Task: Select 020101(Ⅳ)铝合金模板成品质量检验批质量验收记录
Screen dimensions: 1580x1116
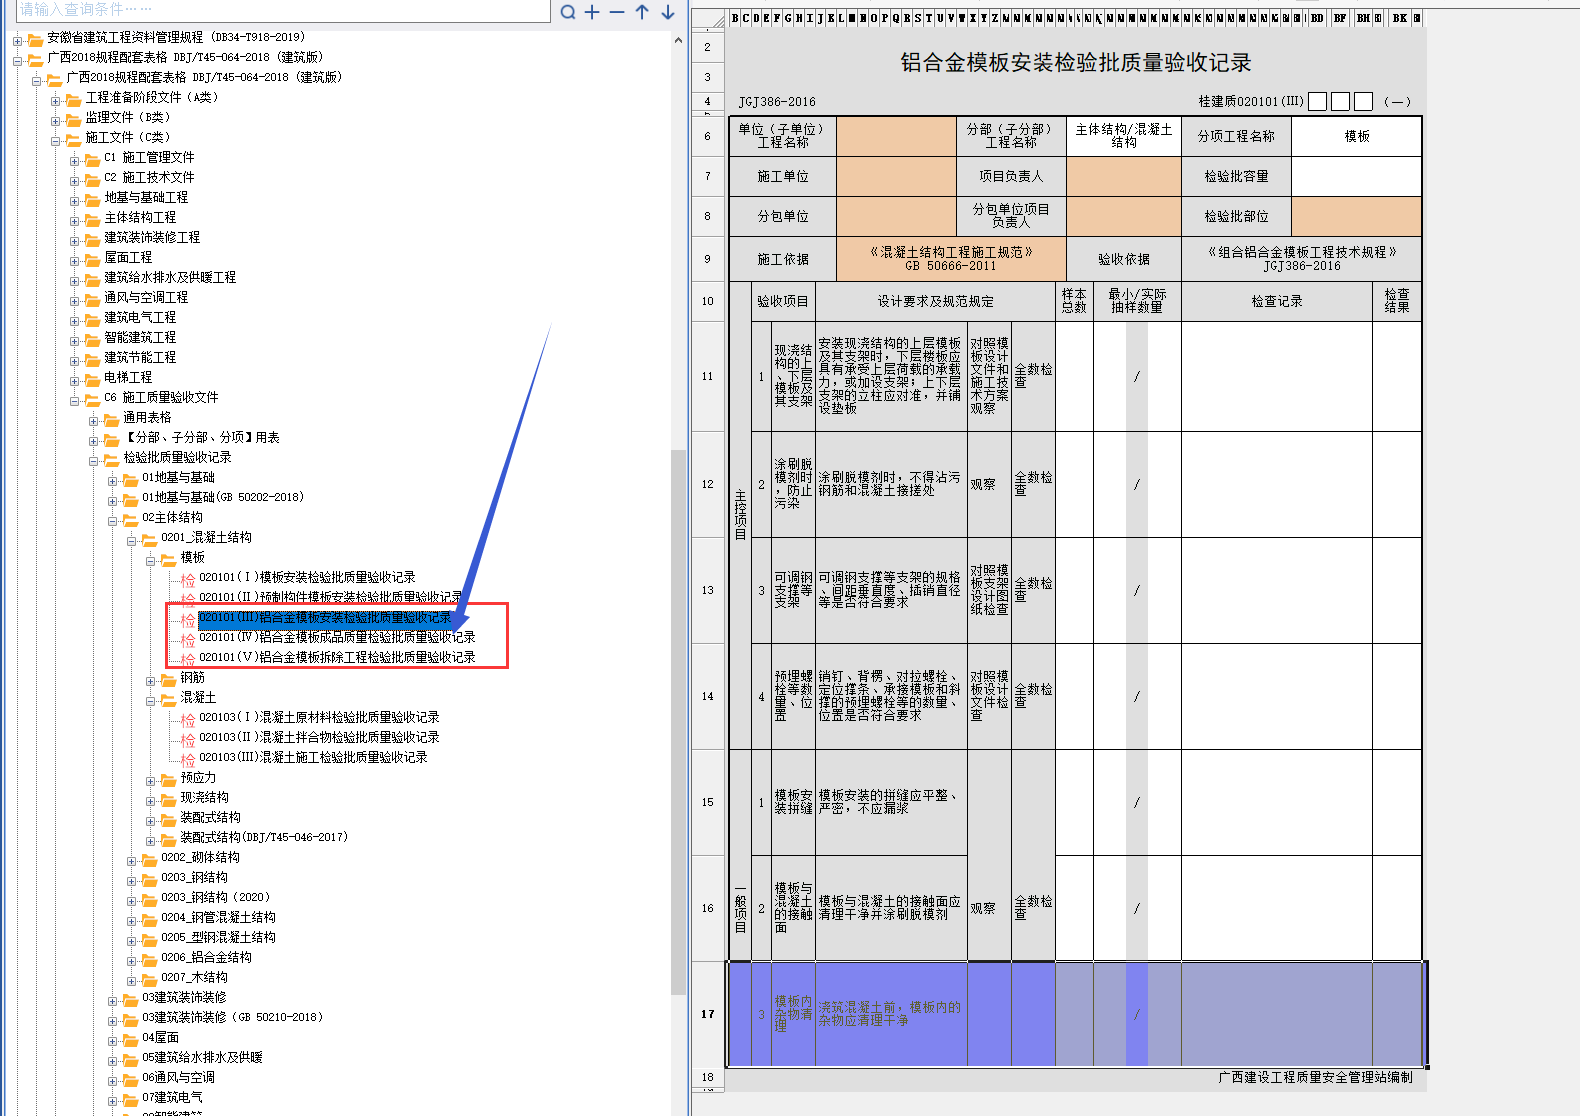Action: (x=337, y=637)
